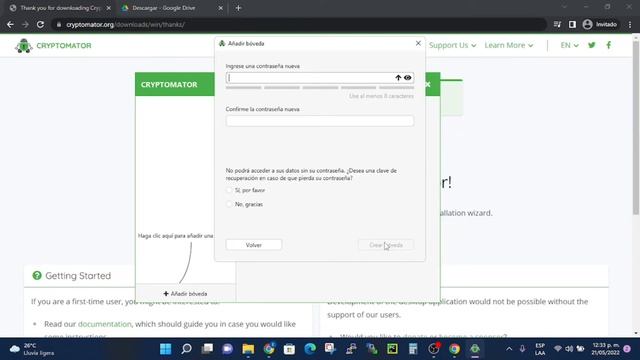The height and width of the screenshot is (360, 640).
Task: Open the documentation link
Action: click(104, 324)
